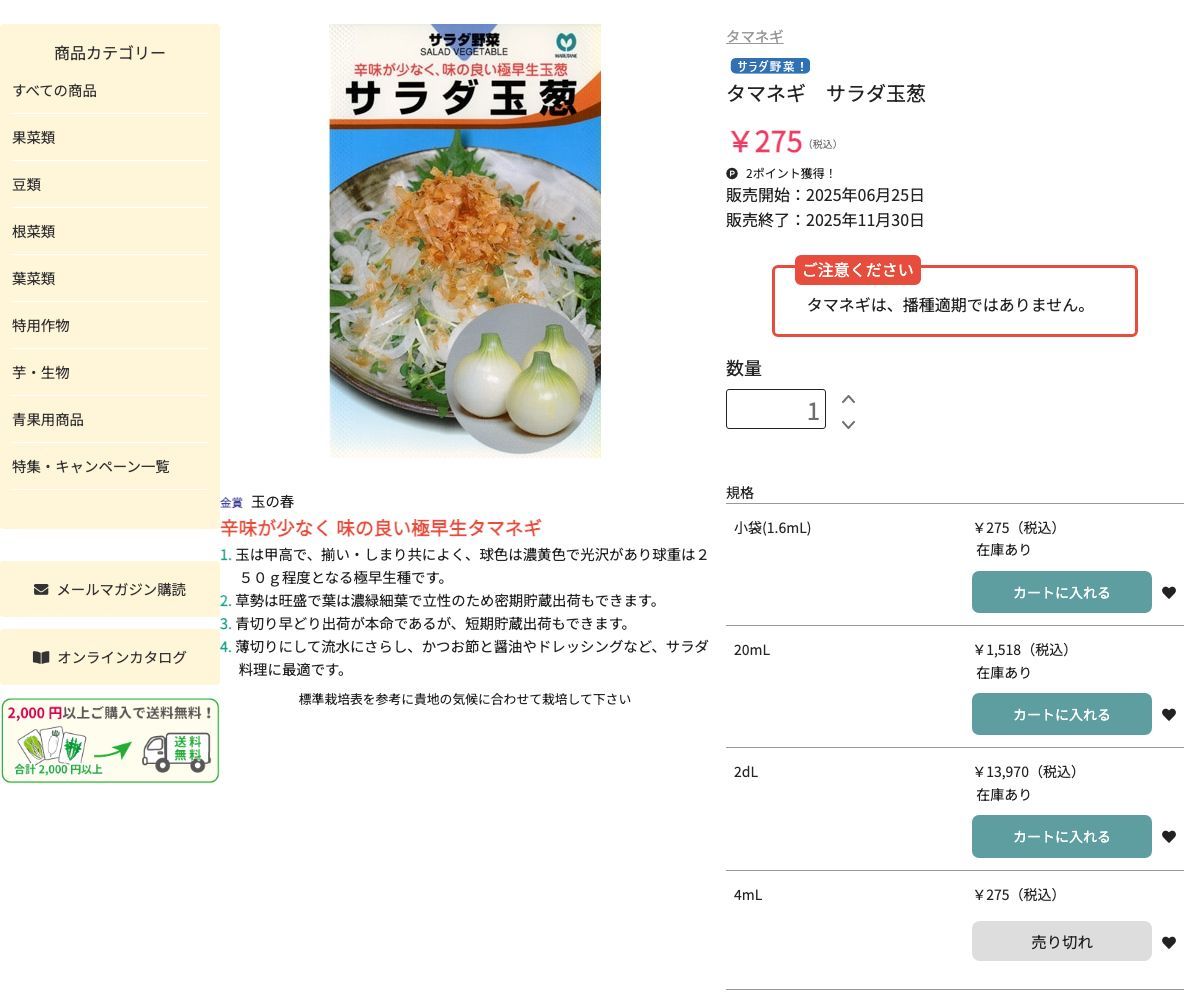Increase quantity with the up chevron

click(x=848, y=397)
